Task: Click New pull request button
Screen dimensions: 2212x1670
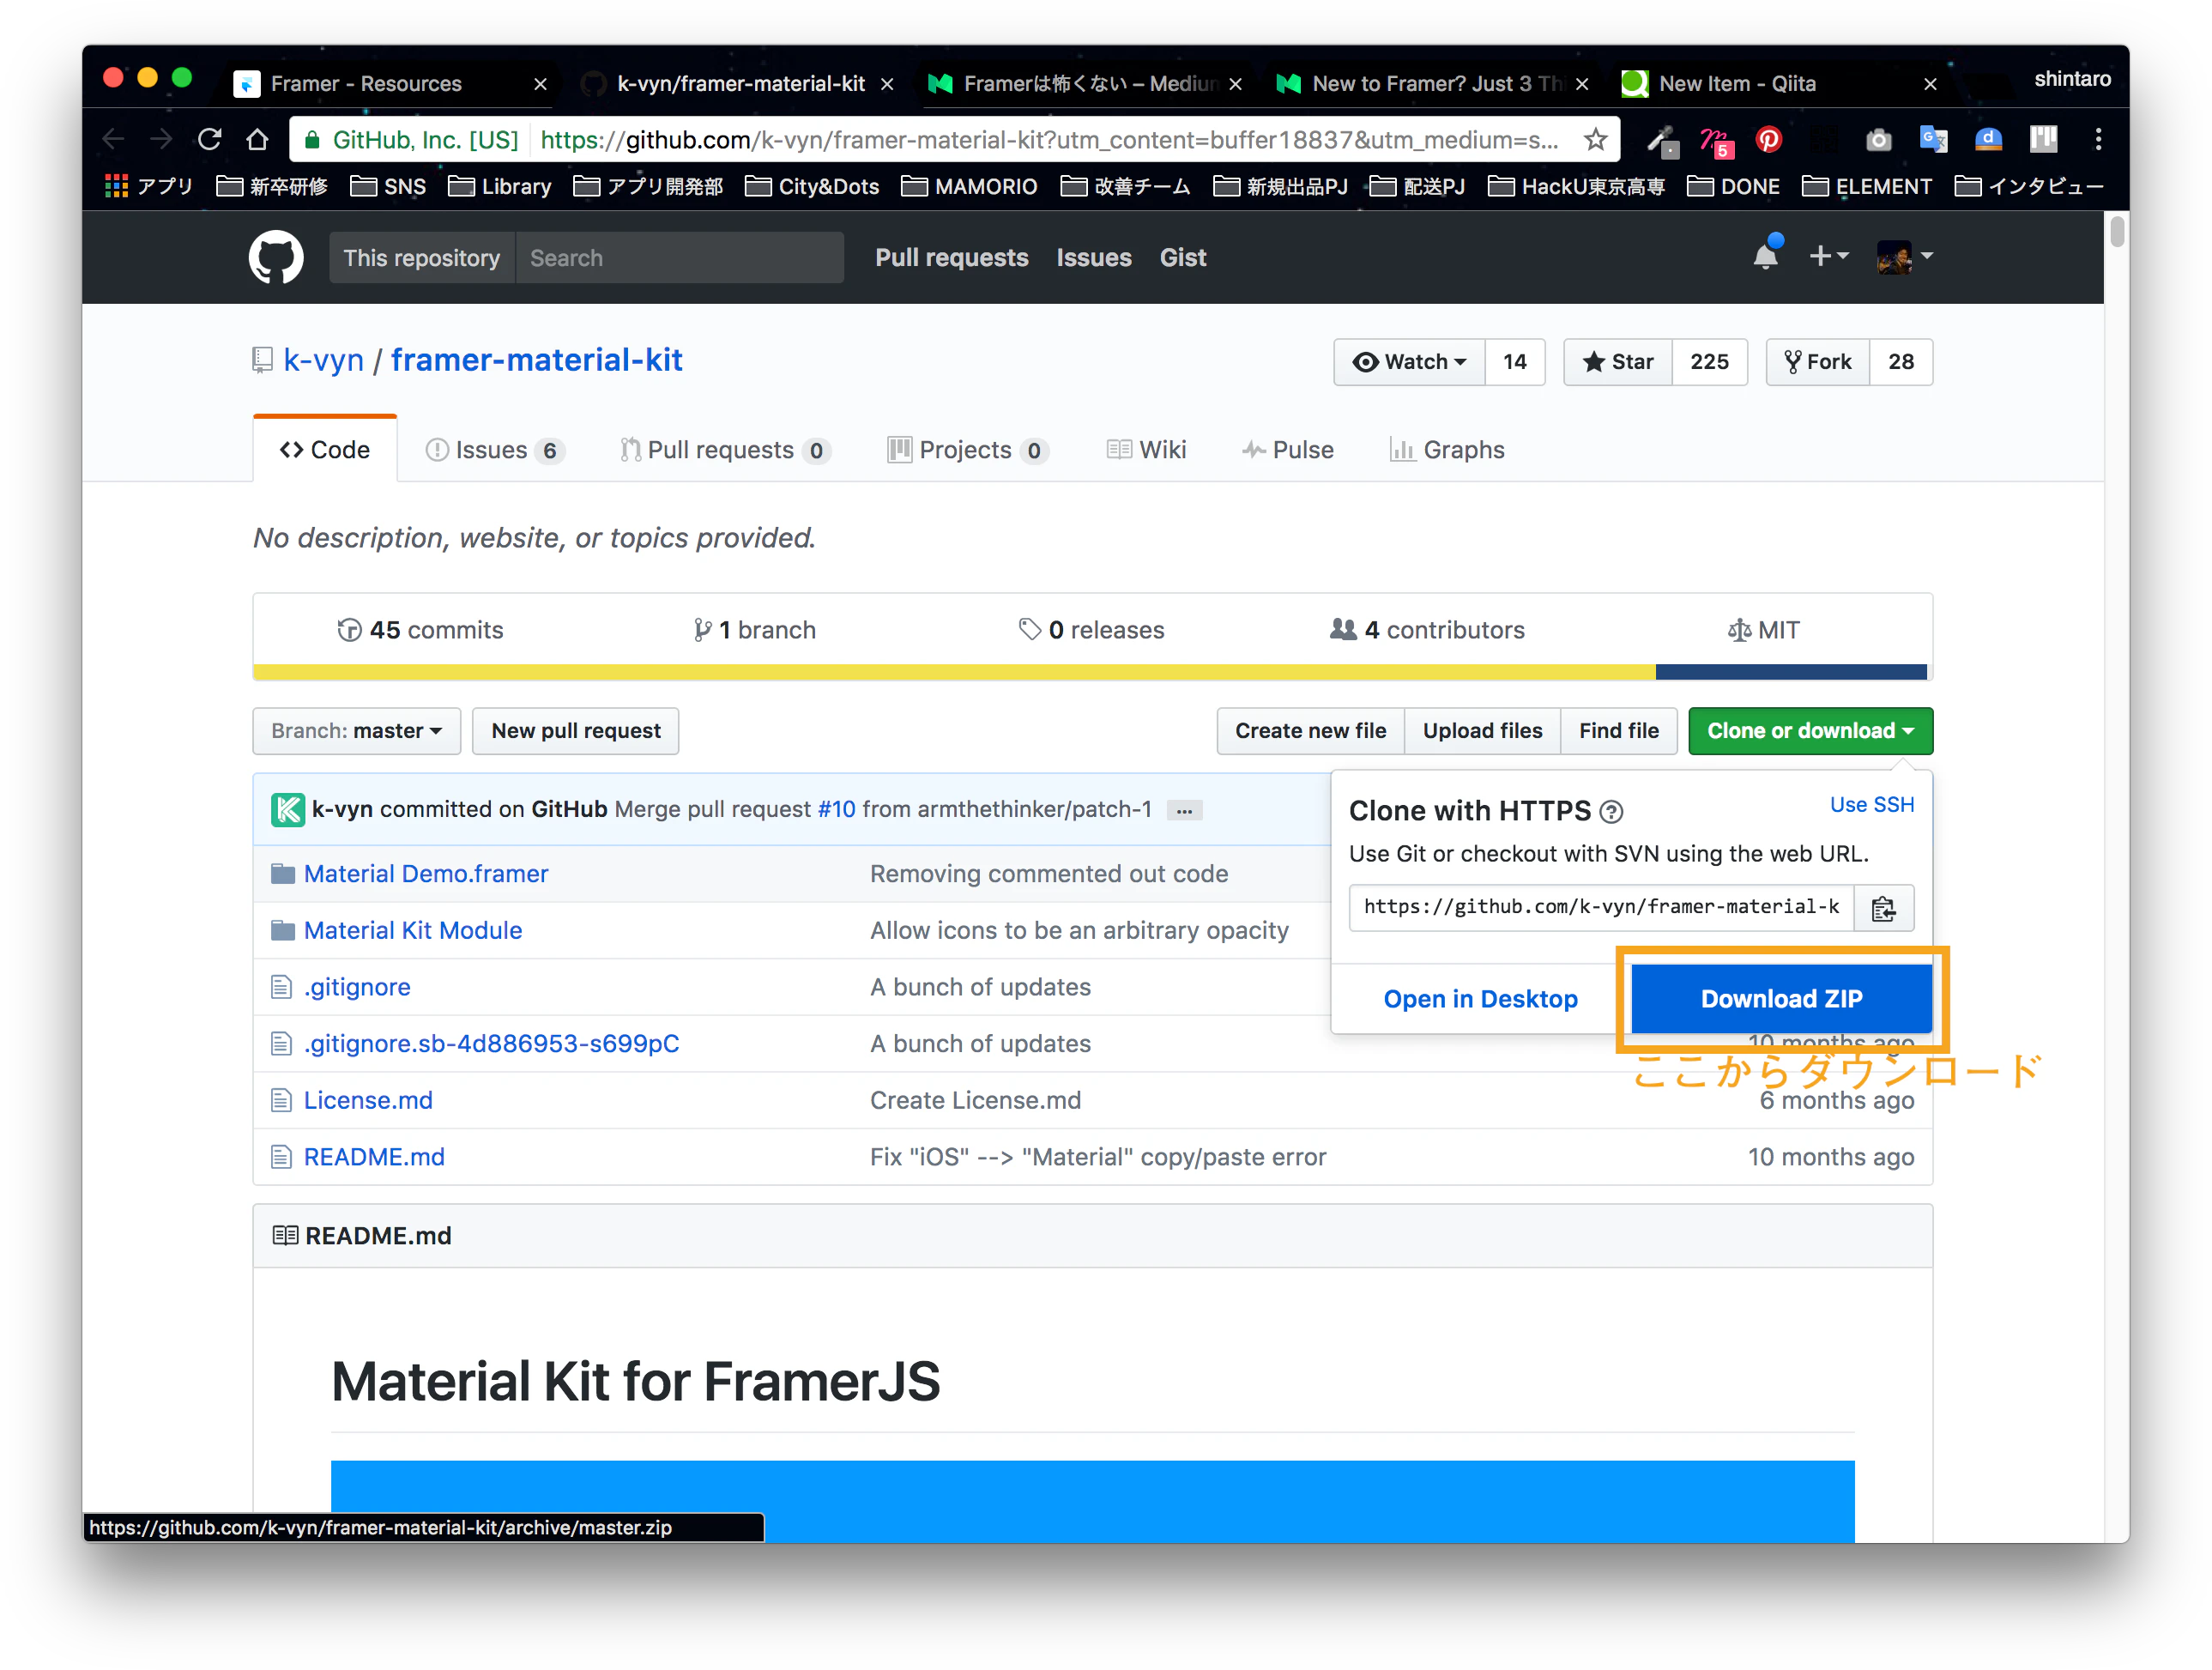Action: click(576, 731)
